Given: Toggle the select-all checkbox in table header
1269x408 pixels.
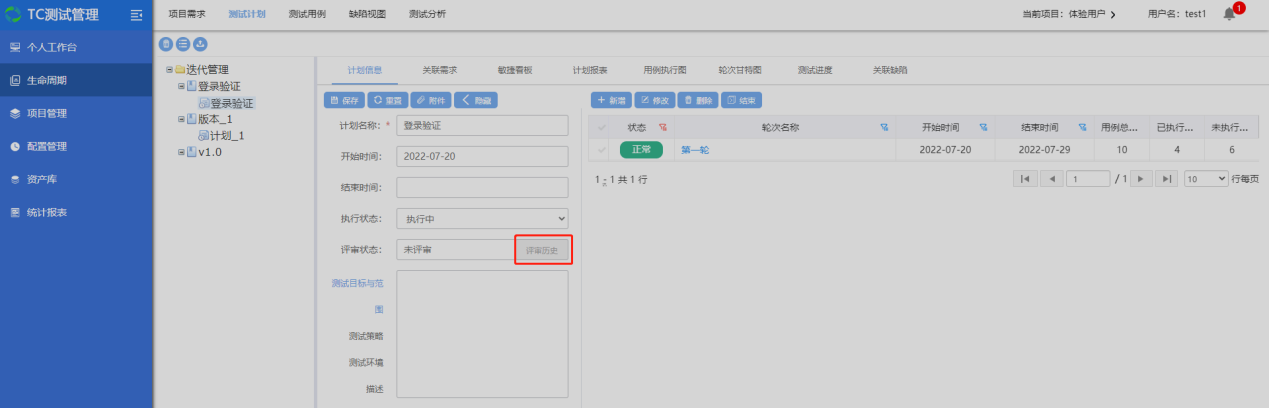Looking at the screenshot, I should point(602,128).
